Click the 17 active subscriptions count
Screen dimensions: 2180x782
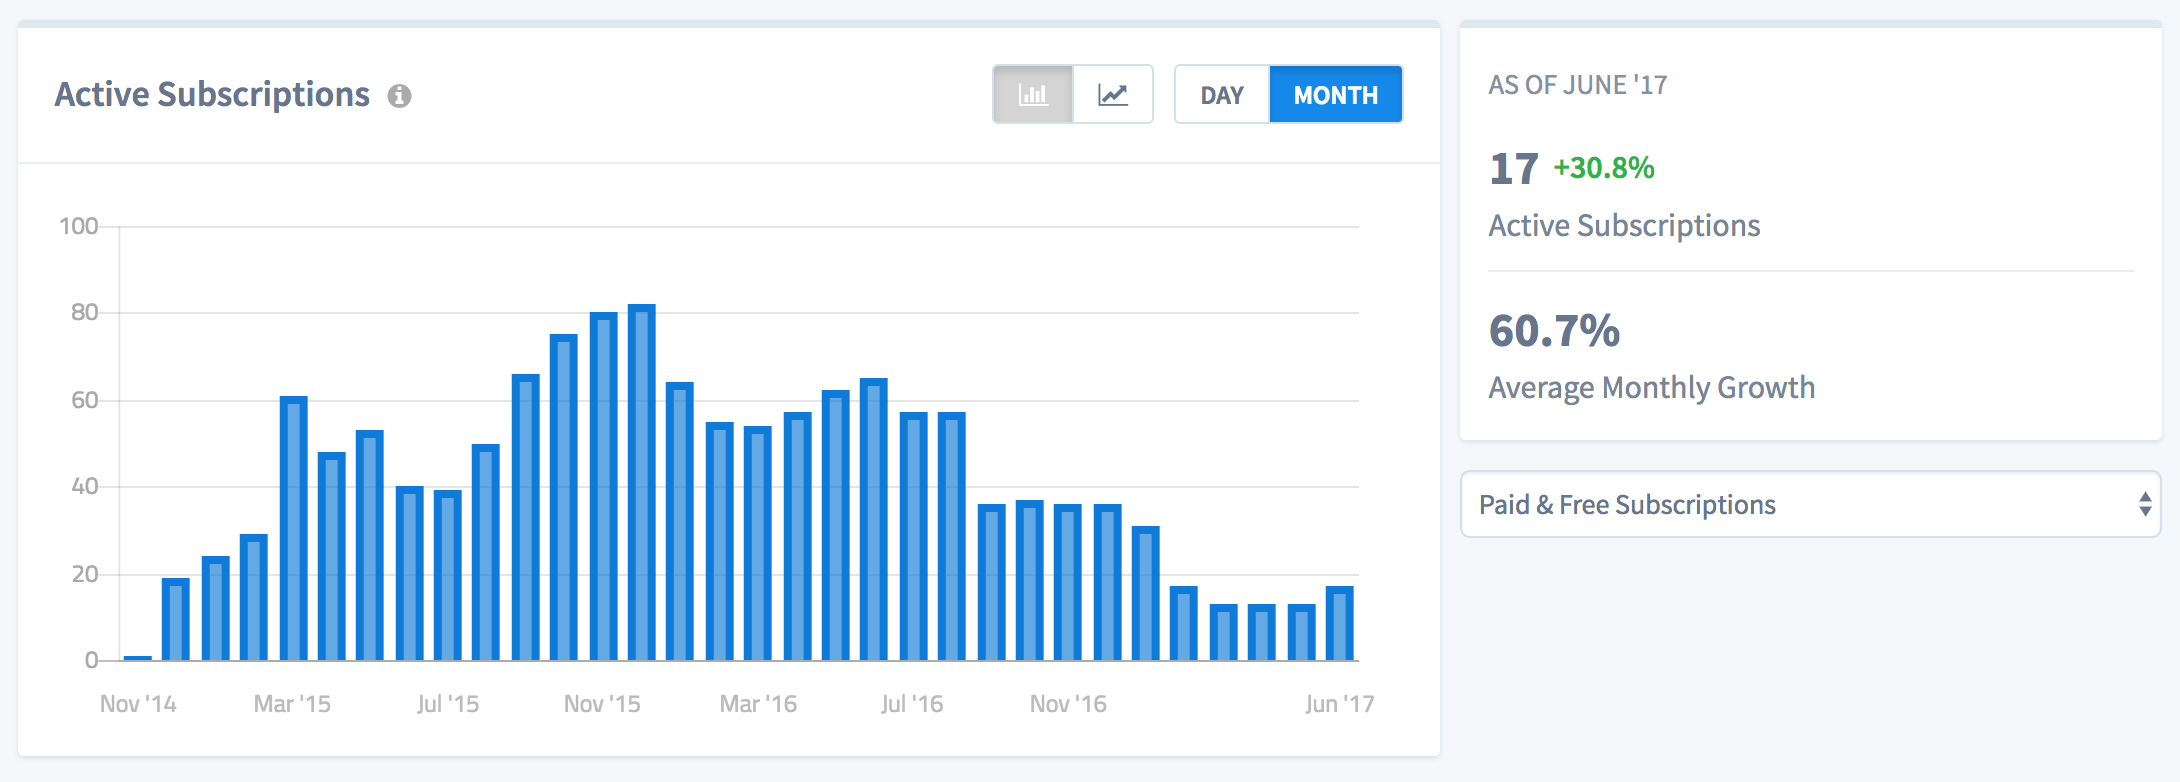point(1513,169)
